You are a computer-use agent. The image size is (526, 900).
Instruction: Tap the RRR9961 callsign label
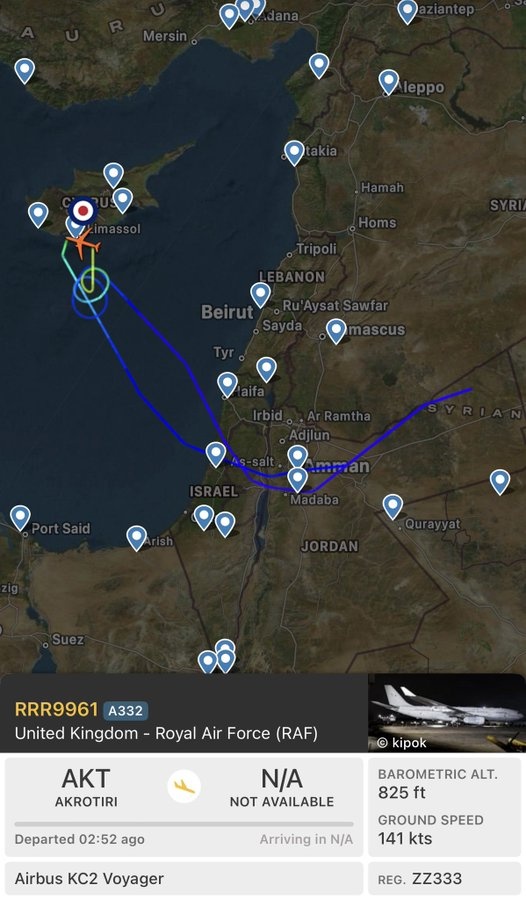coord(56,709)
